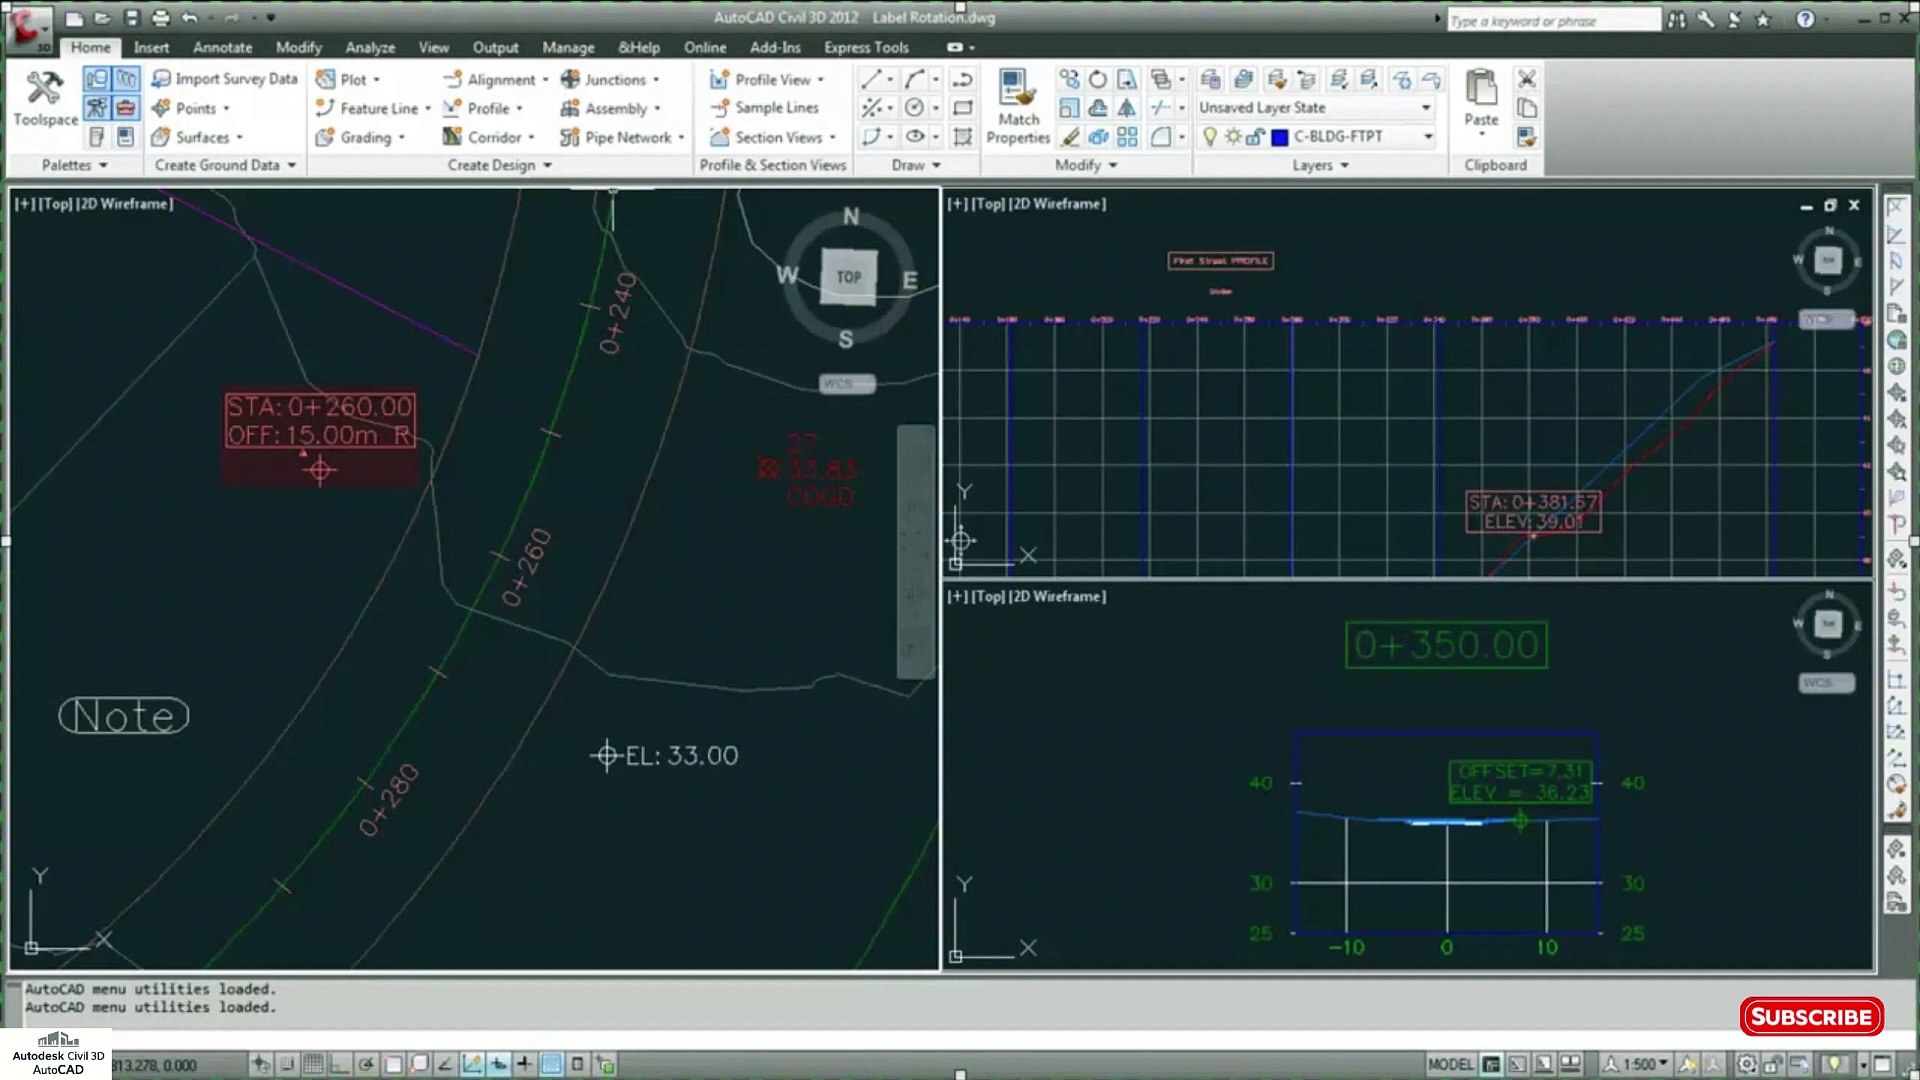Viewport: 1920px width, 1080px height.
Task: Click the TOP face of ViewCube
Action: tap(848, 277)
